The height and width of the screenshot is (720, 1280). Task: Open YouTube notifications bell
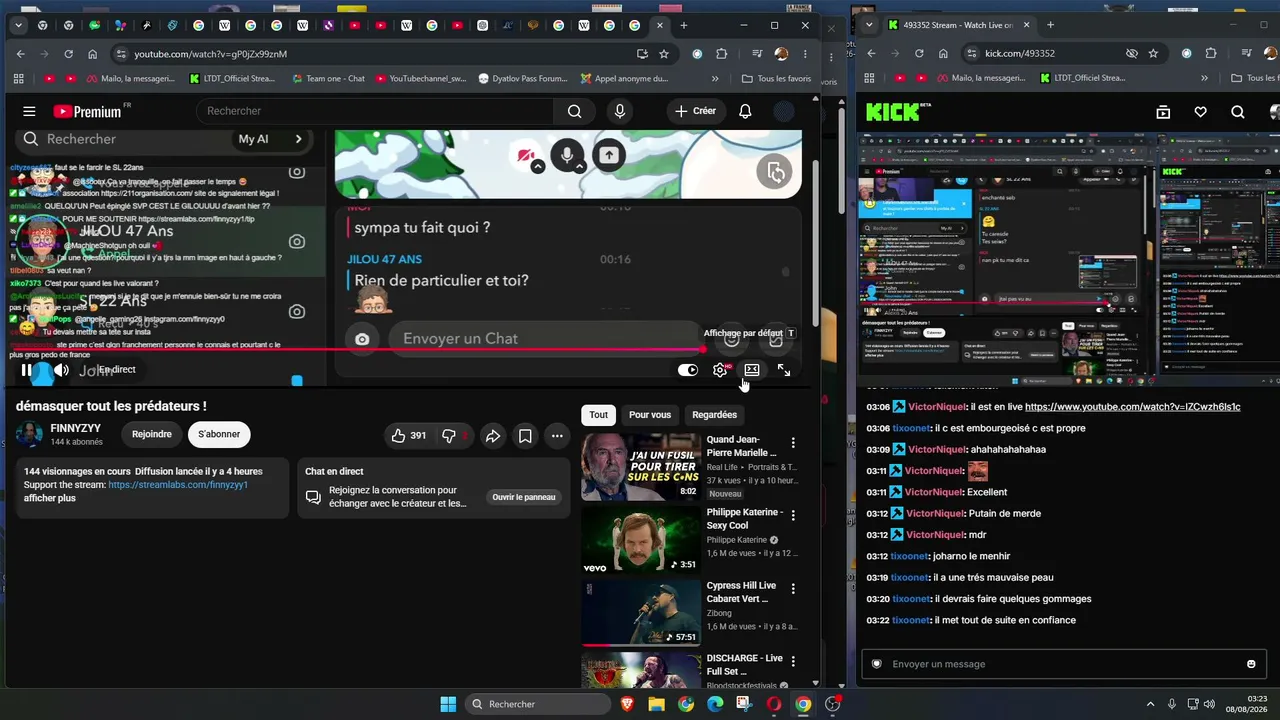pos(745,111)
